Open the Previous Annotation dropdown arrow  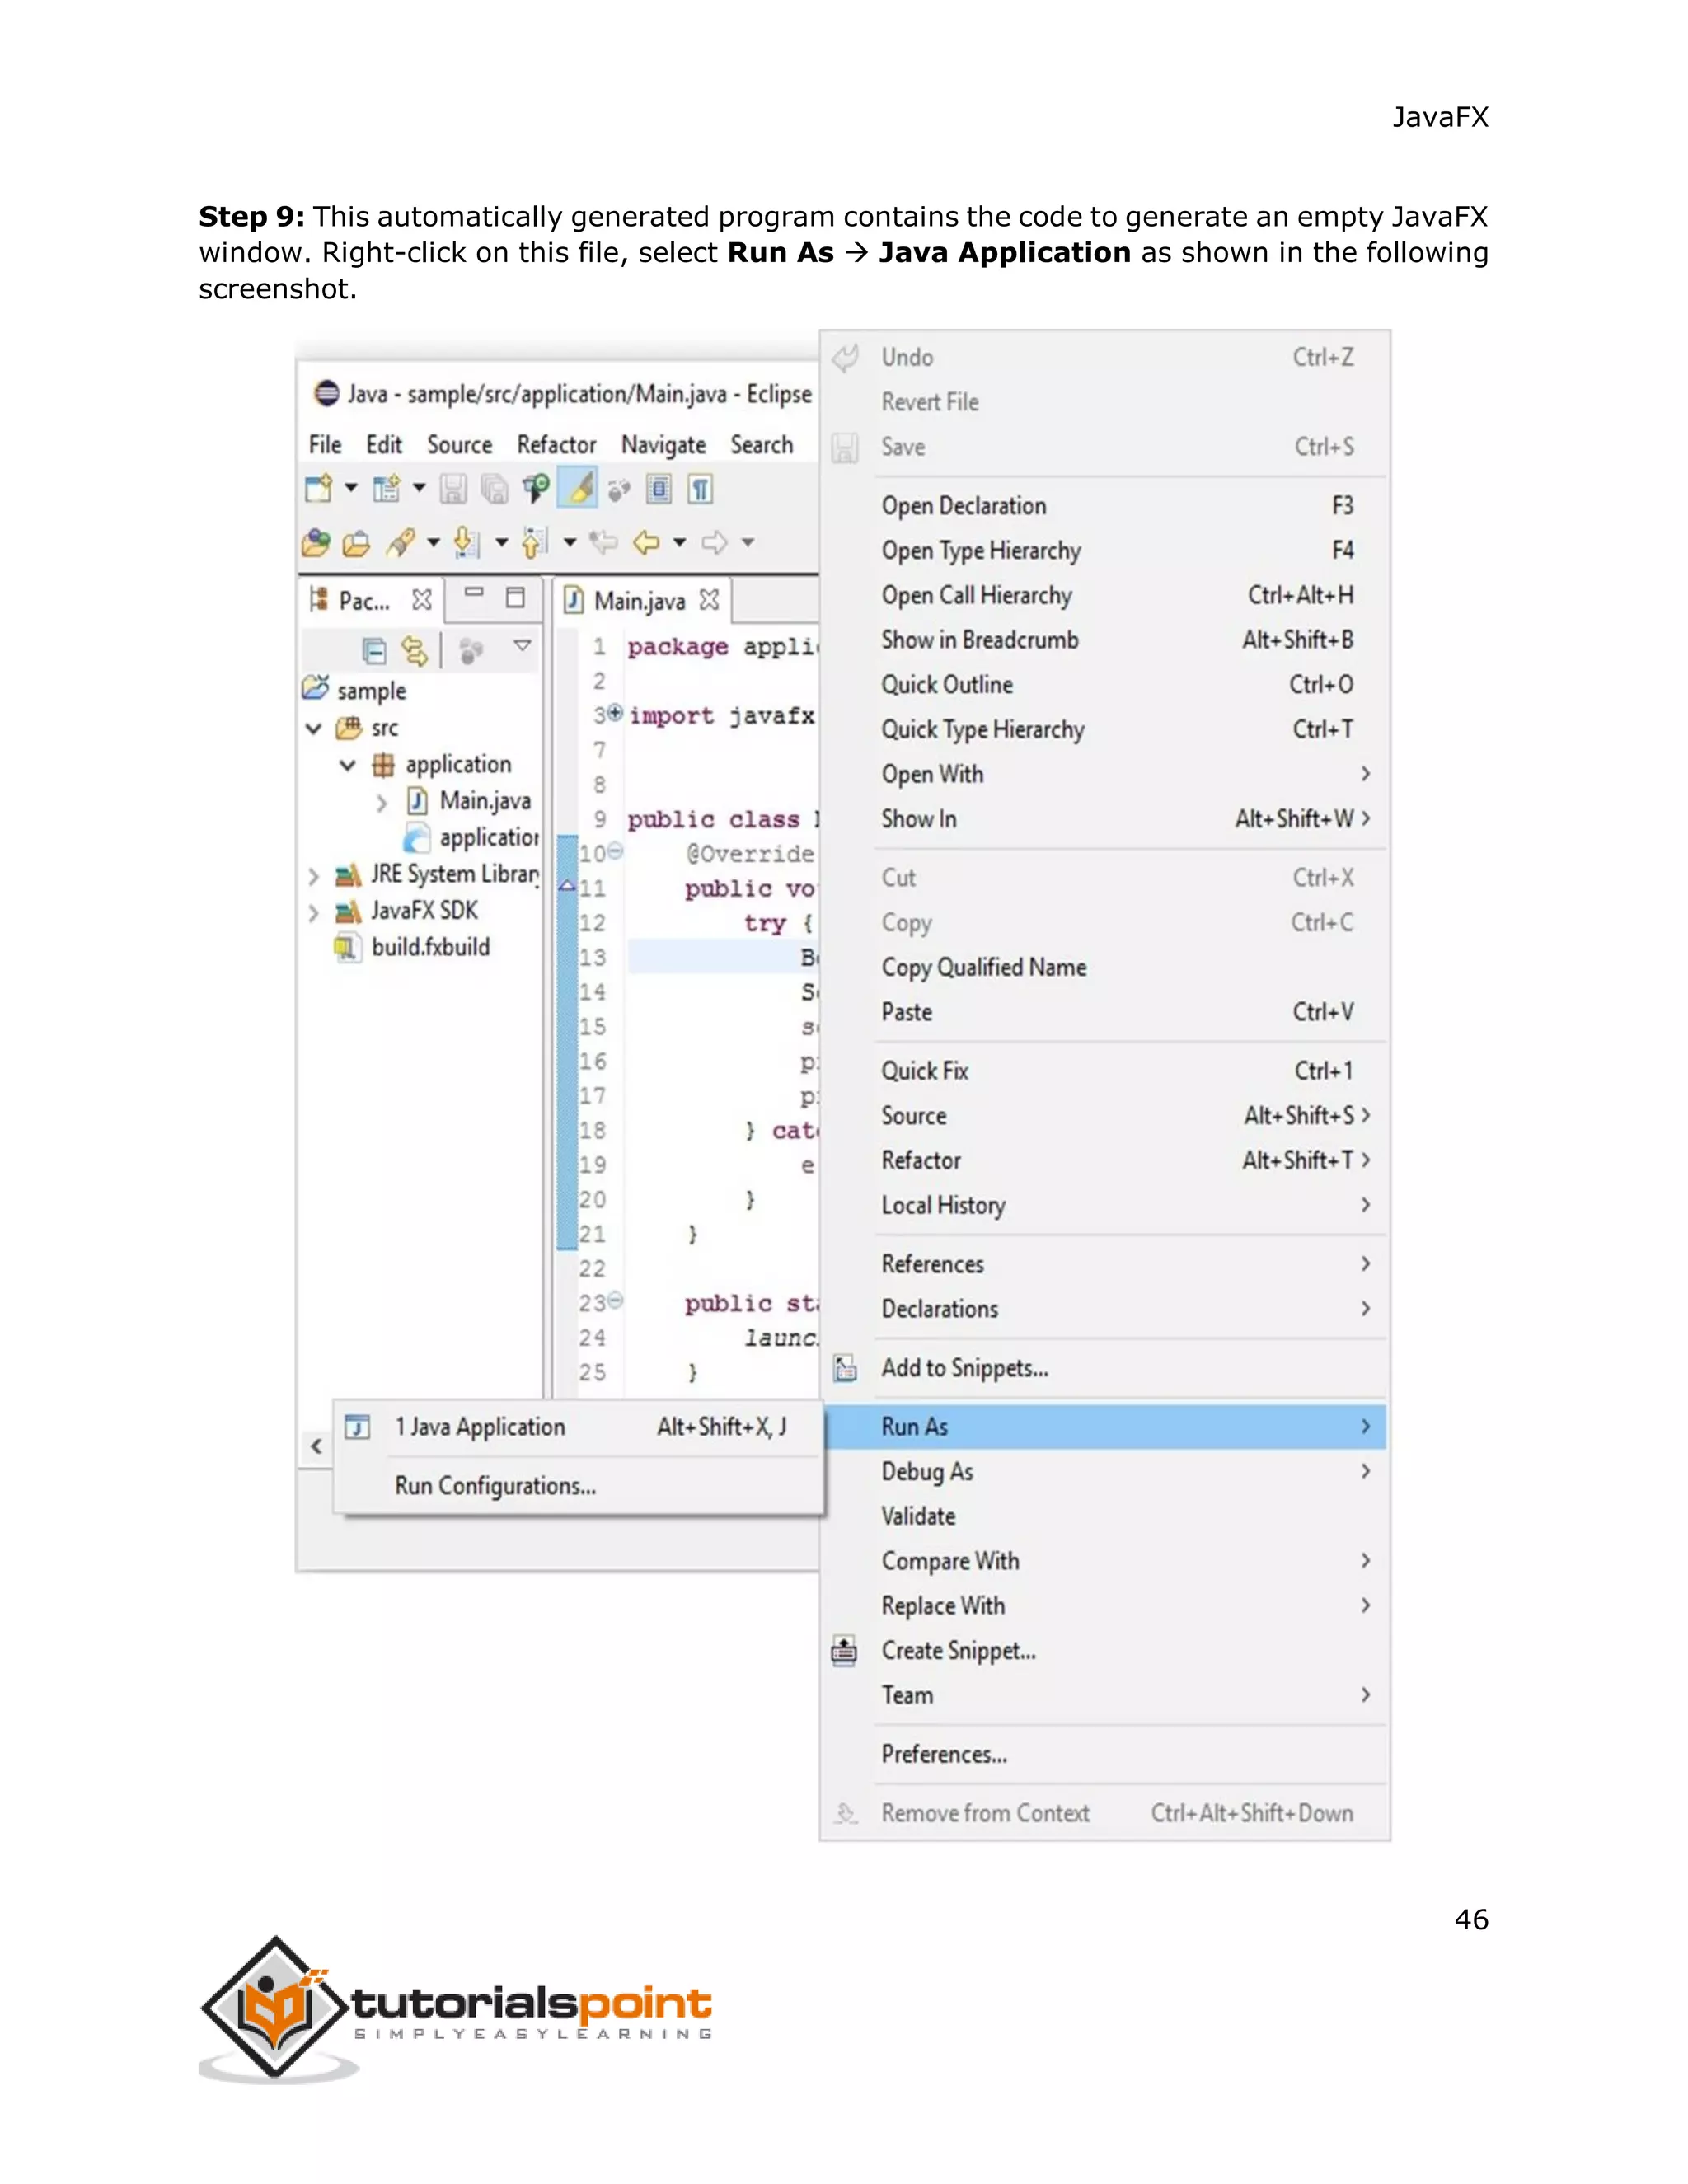tap(570, 542)
